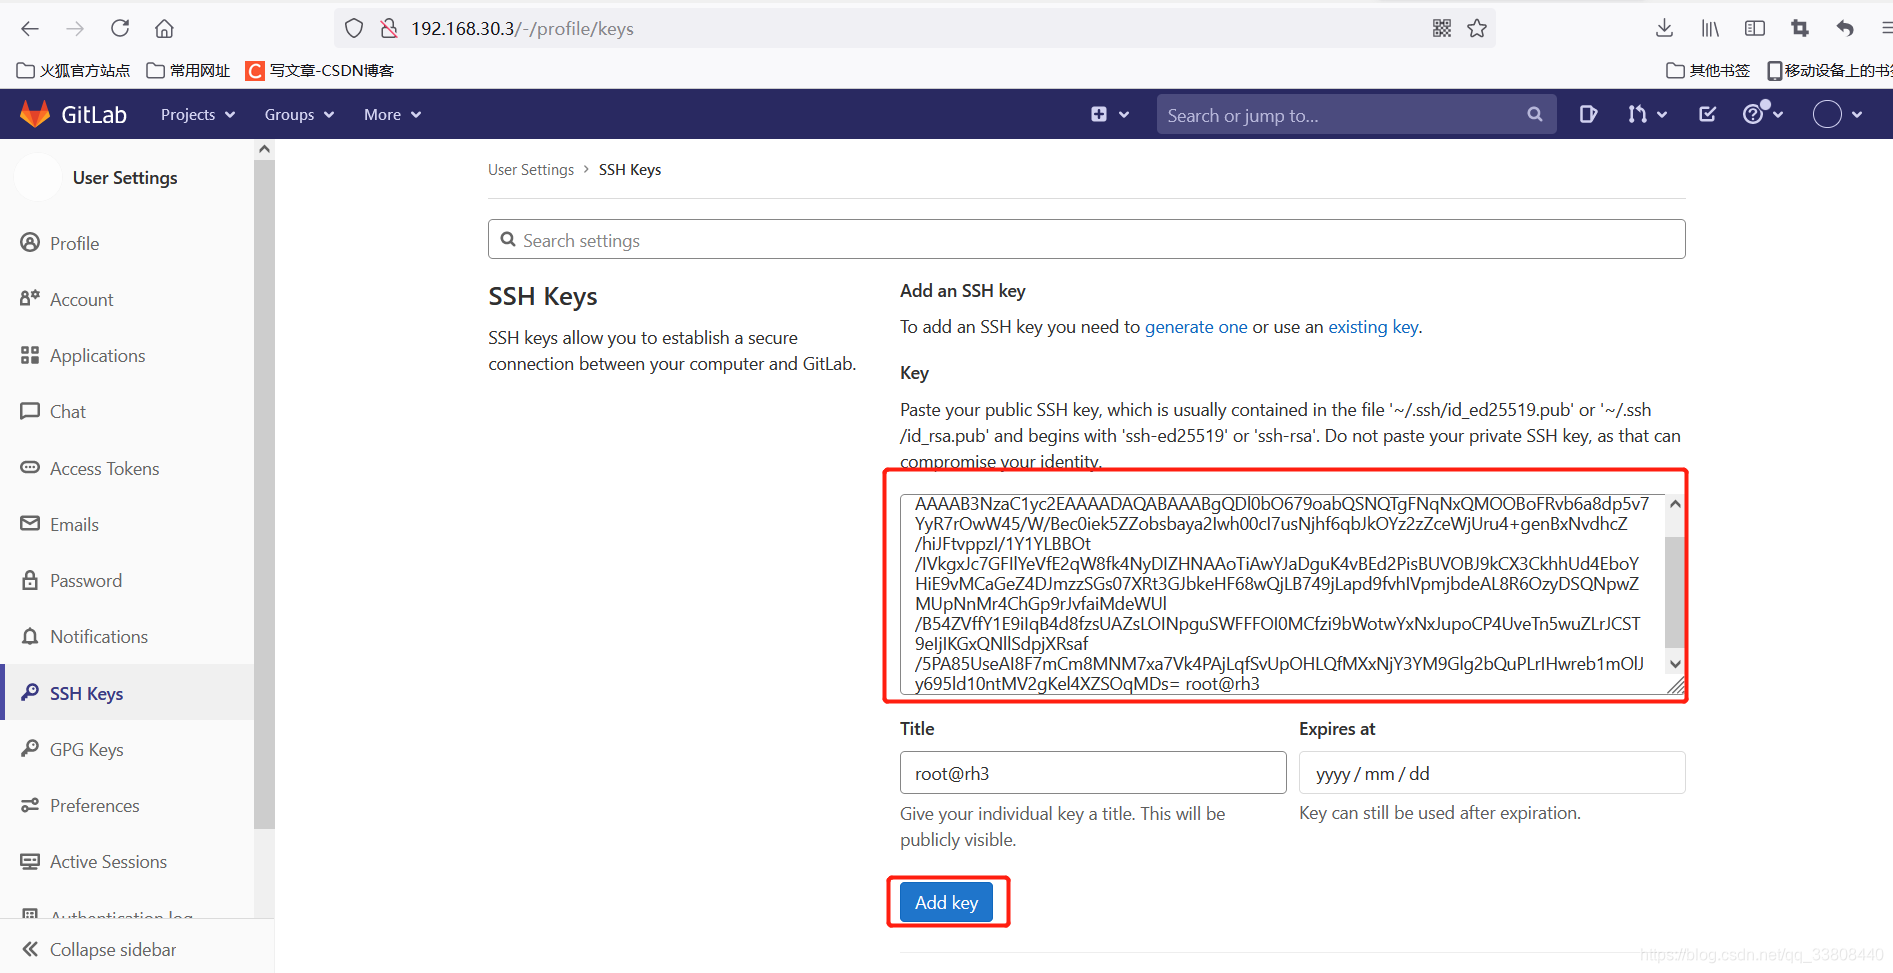Click Collapse sidebar
Screen dimensions: 1893x973
113,949
